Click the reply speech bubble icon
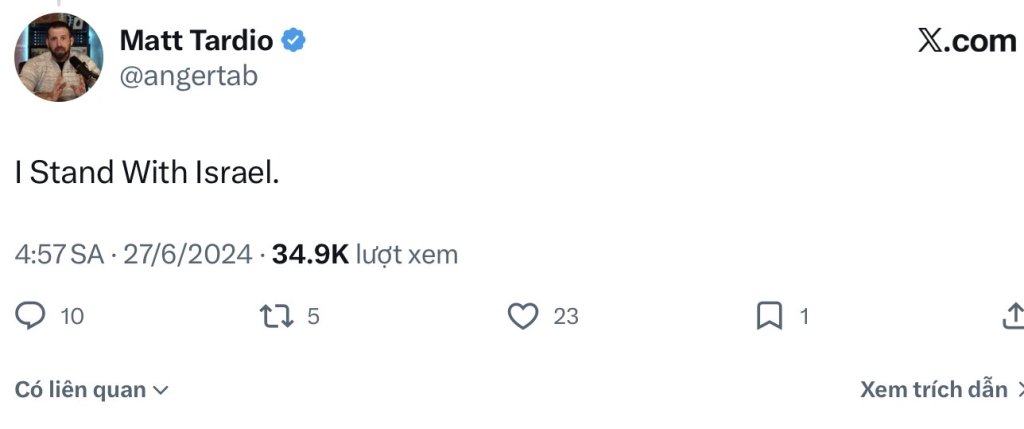 coord(31,317)
